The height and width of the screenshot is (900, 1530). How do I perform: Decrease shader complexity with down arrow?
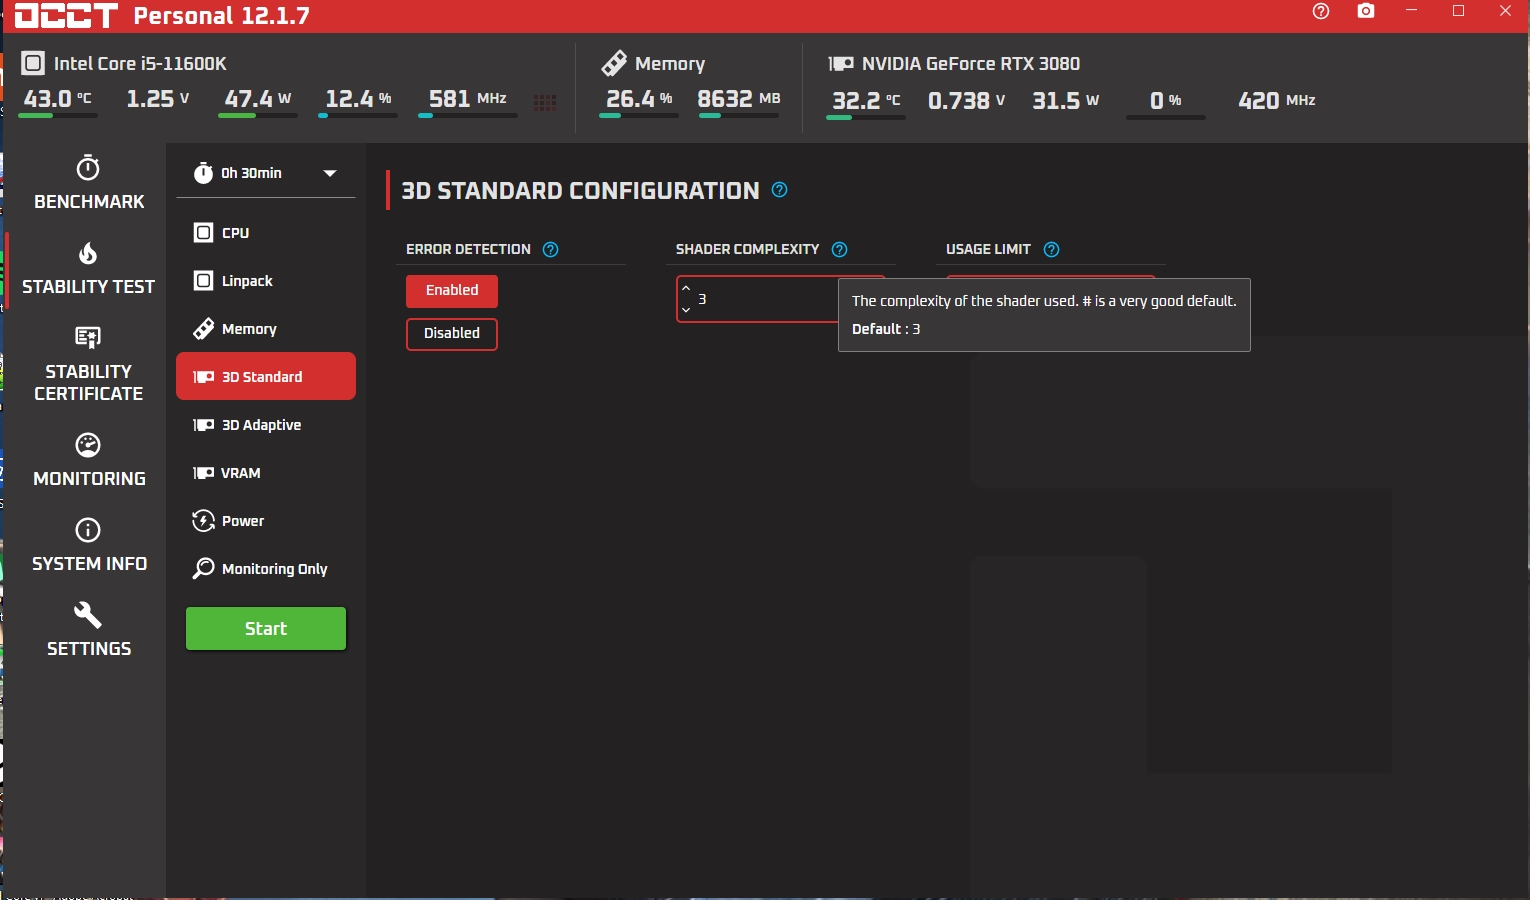tap(686, 310)
